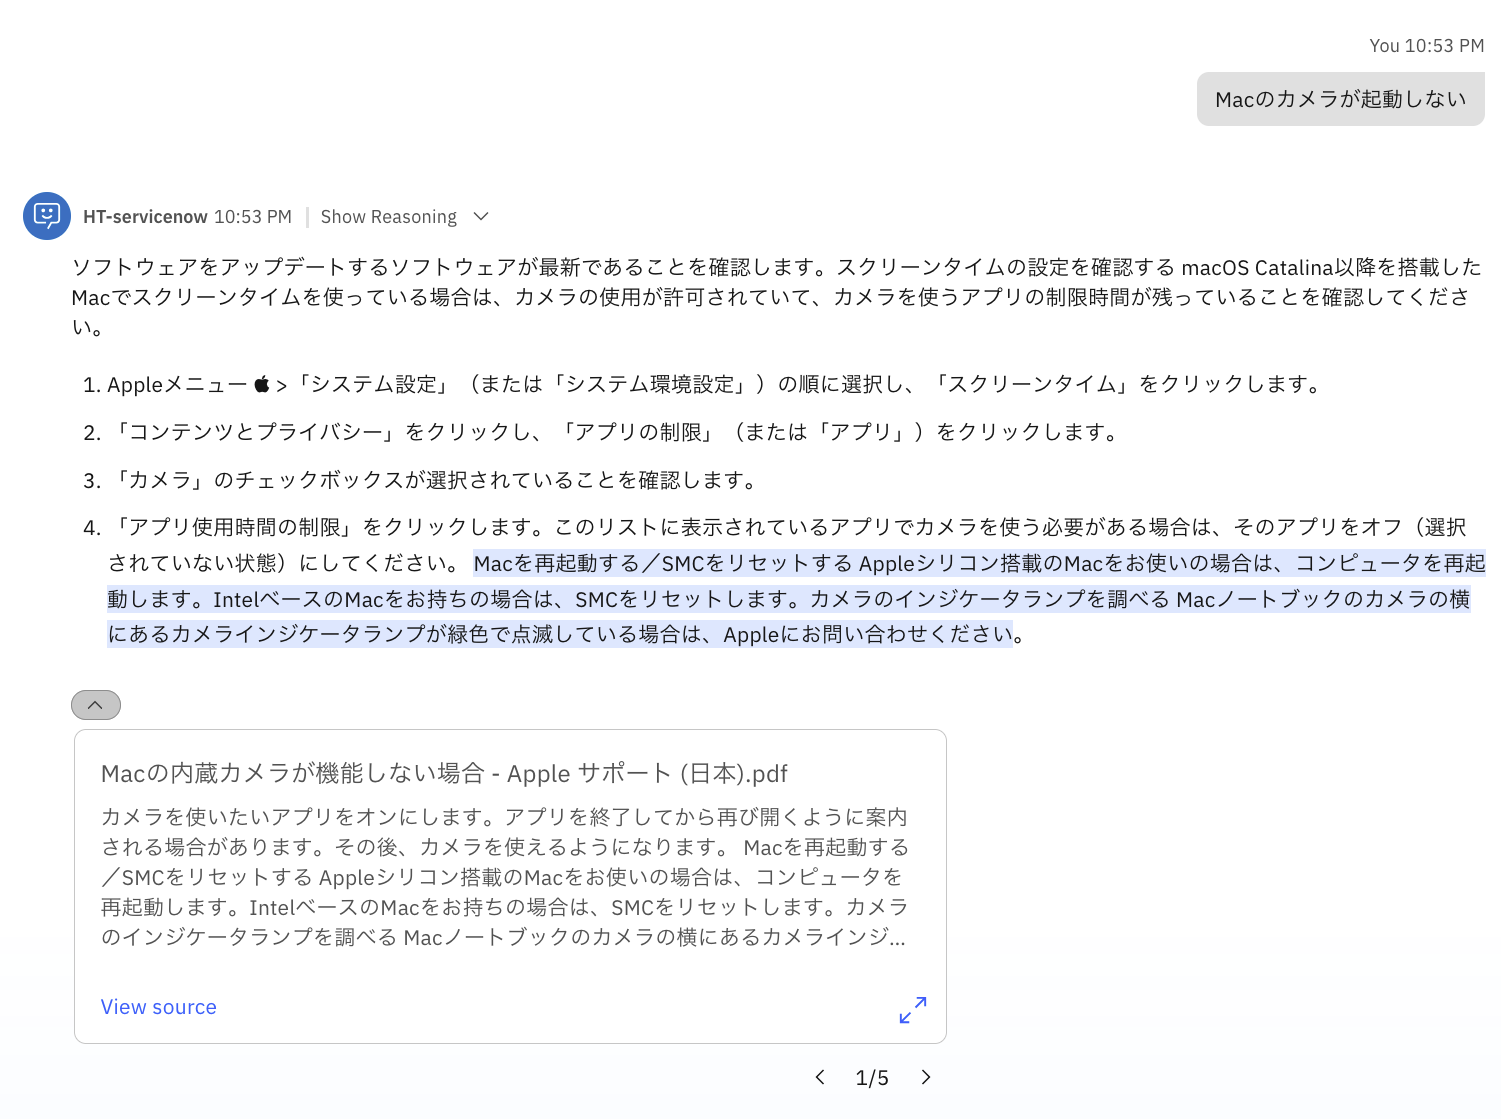The height and width of the screenshot is (1119, 1501).
Task: Click the HT-servicenow sender name
Action: [x=145, y=217]
